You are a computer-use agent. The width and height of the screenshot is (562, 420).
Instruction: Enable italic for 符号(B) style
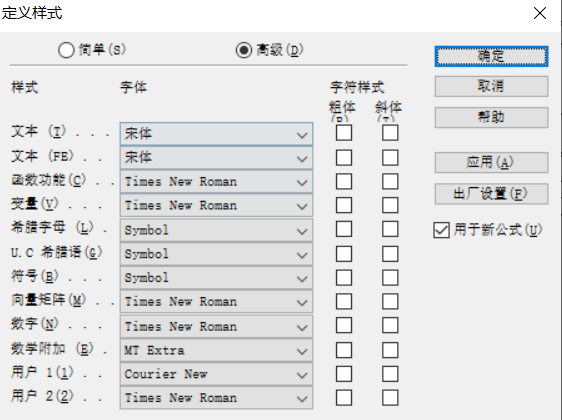point(390,278)
